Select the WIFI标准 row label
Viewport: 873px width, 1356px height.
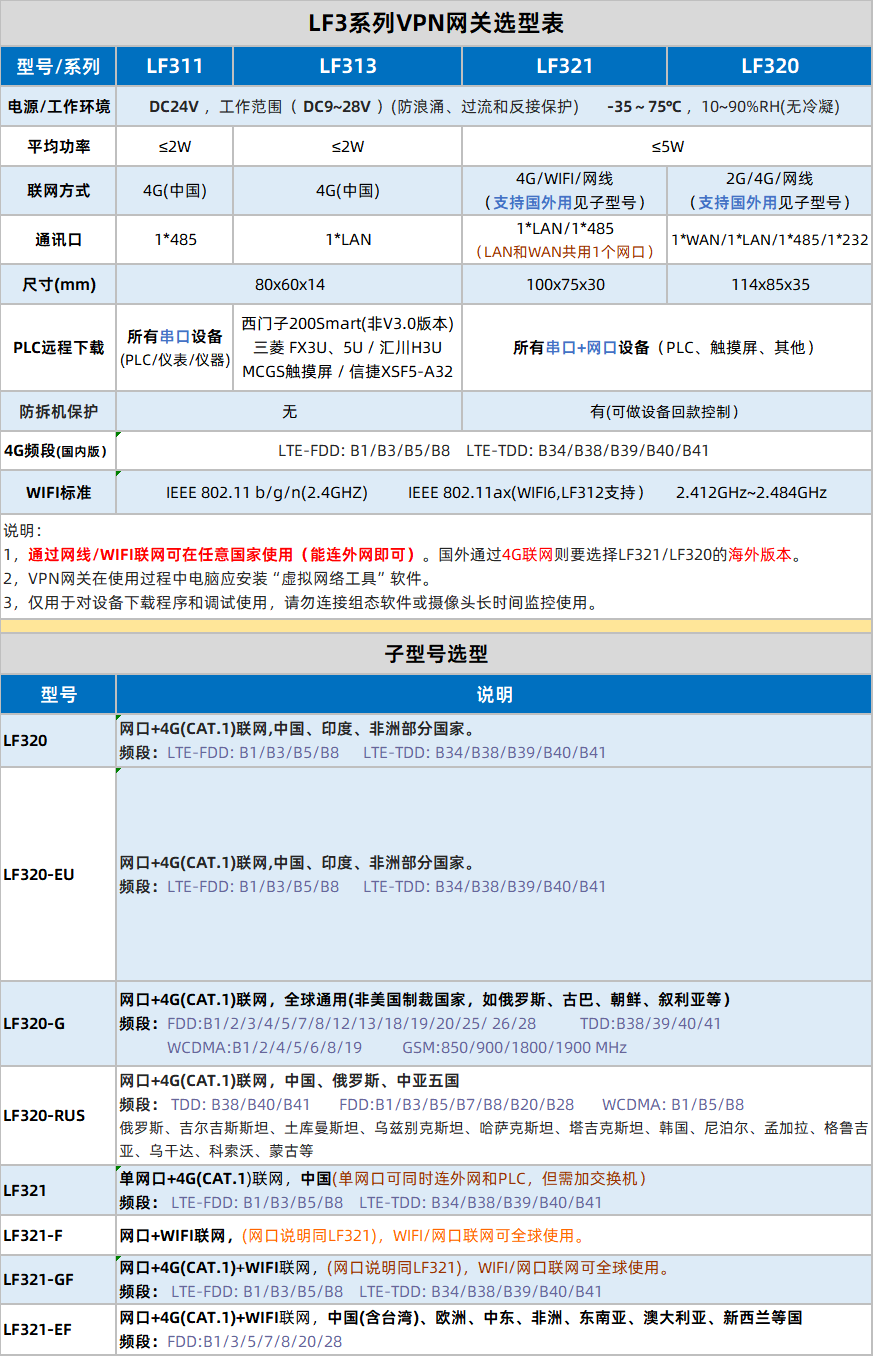(x=58, y=492)
